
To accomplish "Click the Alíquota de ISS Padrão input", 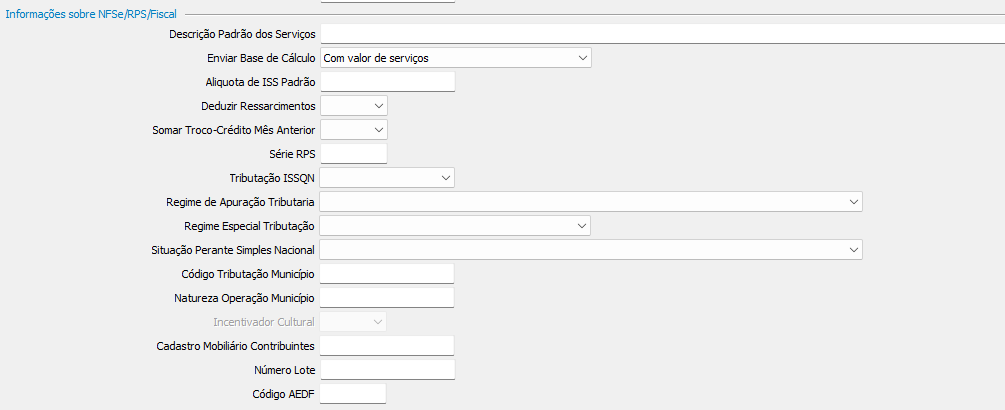I will 387,82.
